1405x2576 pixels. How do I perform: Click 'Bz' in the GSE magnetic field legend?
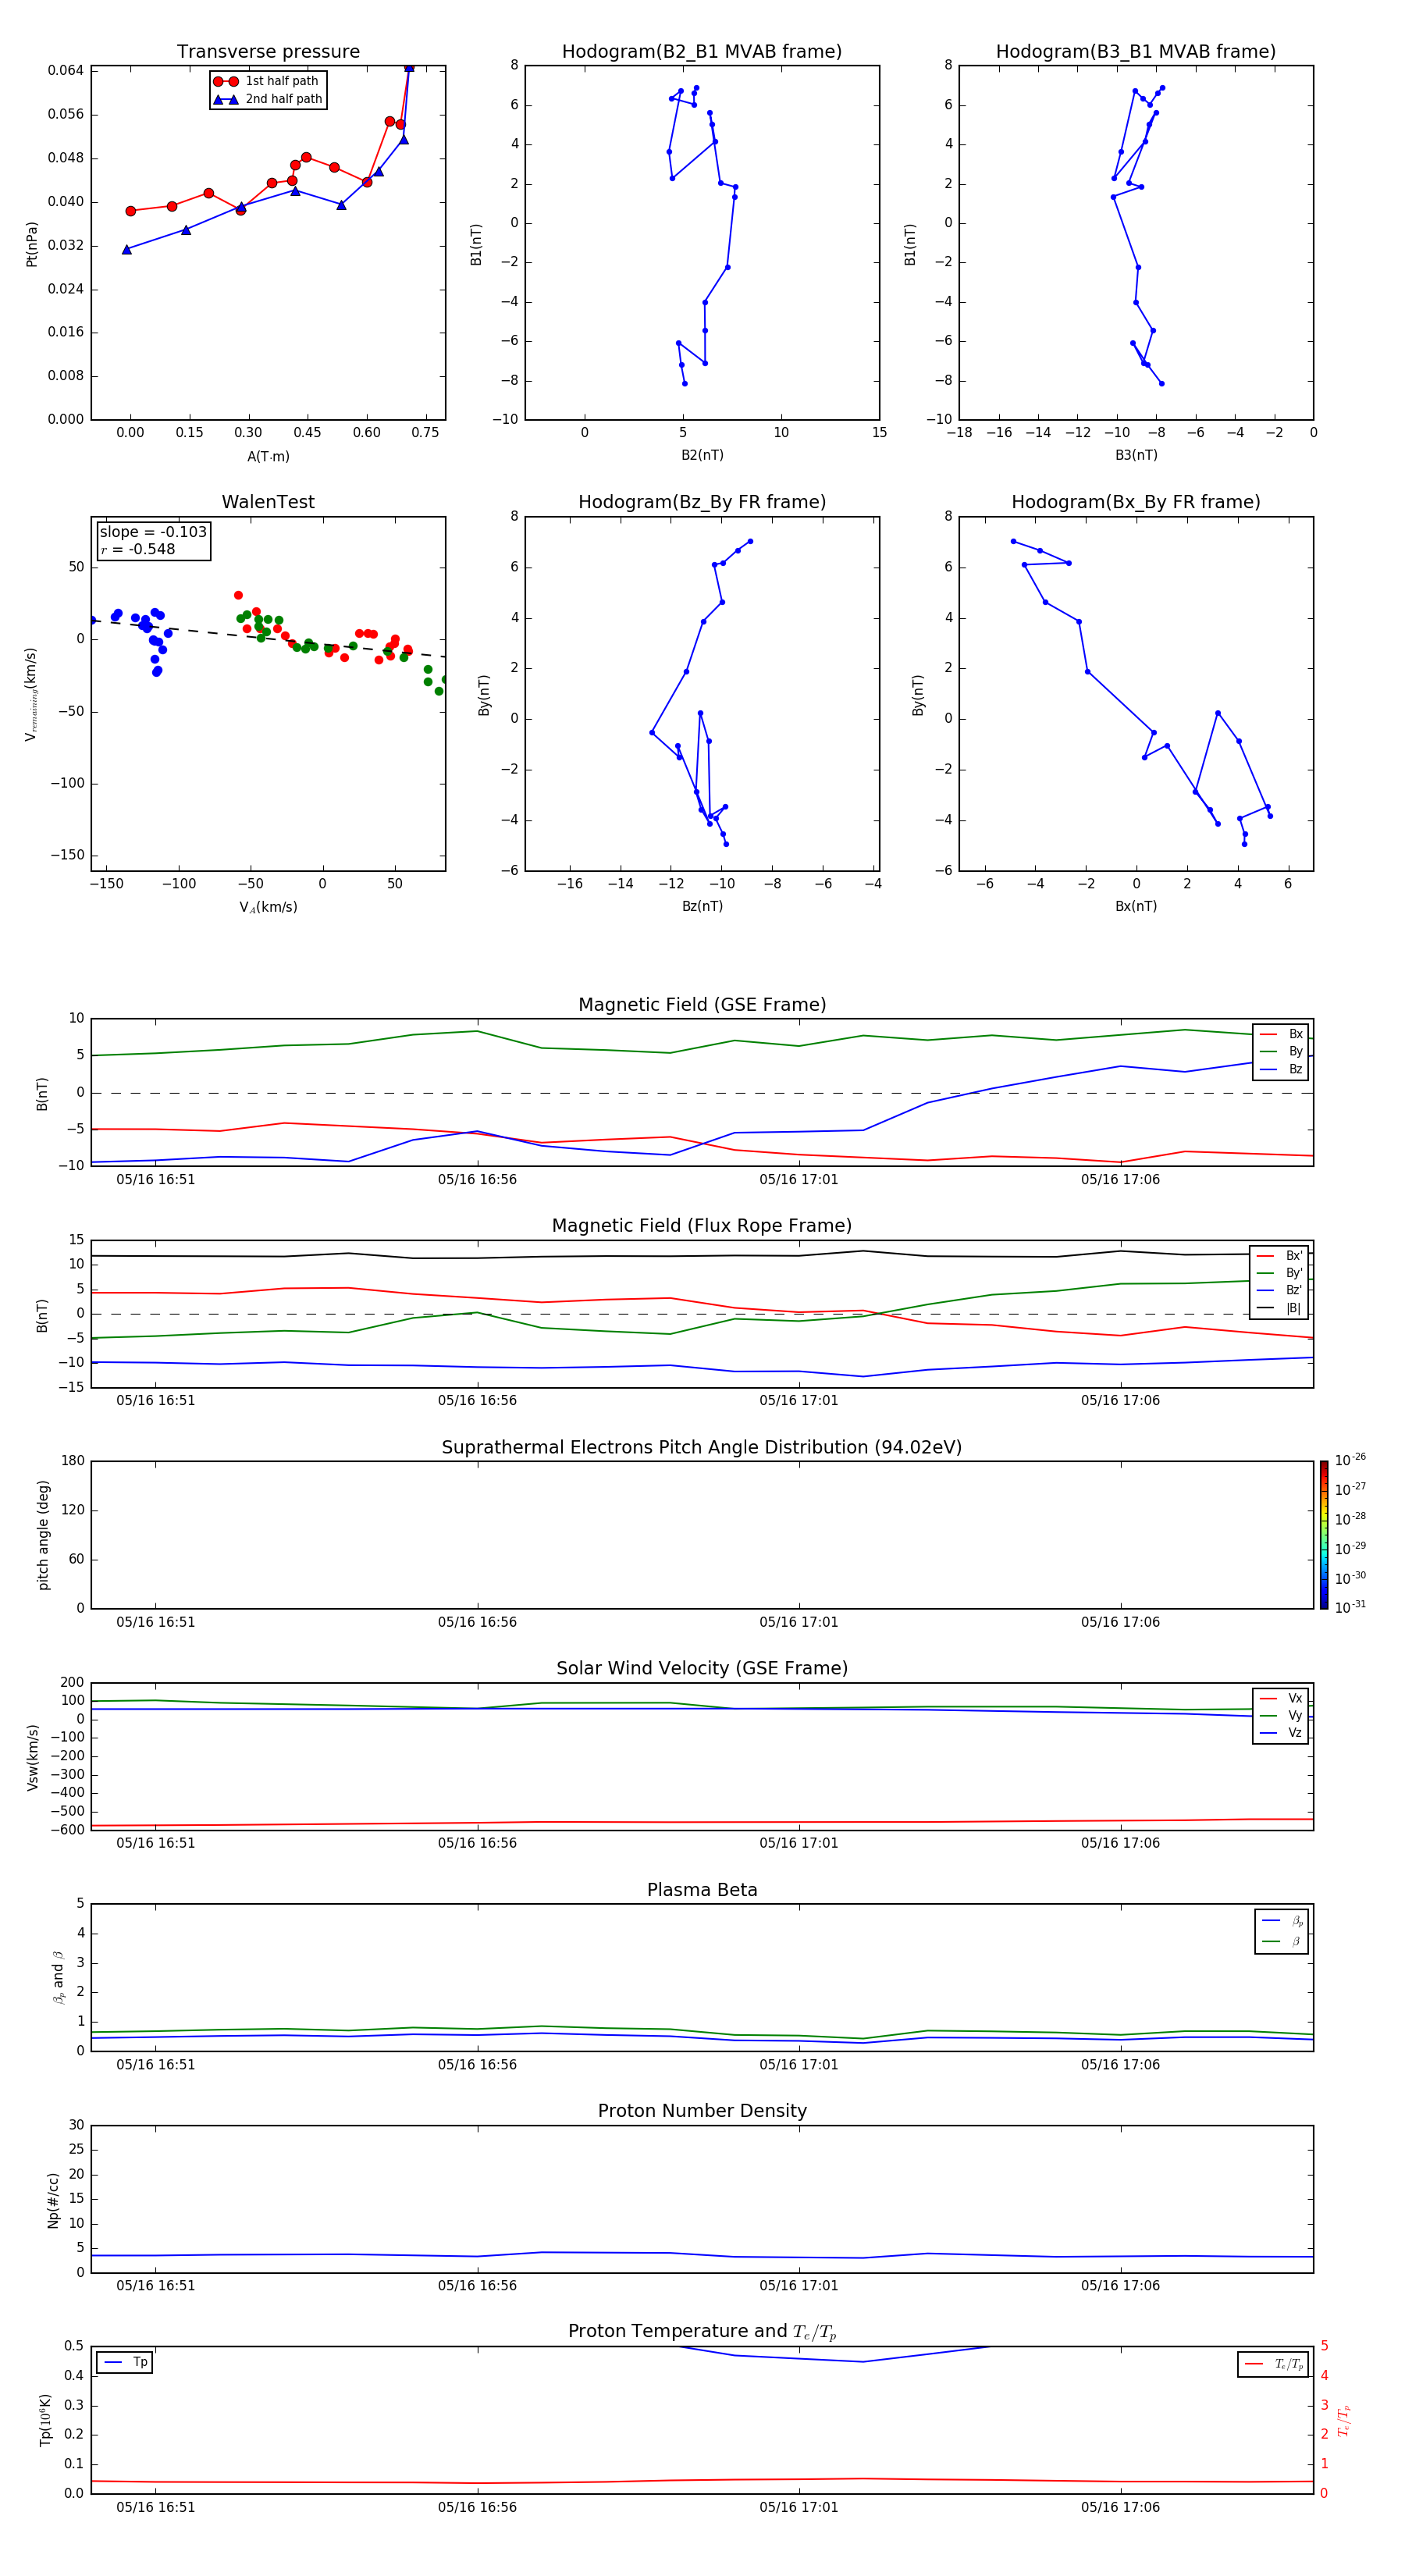pyautogui.click(x=1281, y=1069)
